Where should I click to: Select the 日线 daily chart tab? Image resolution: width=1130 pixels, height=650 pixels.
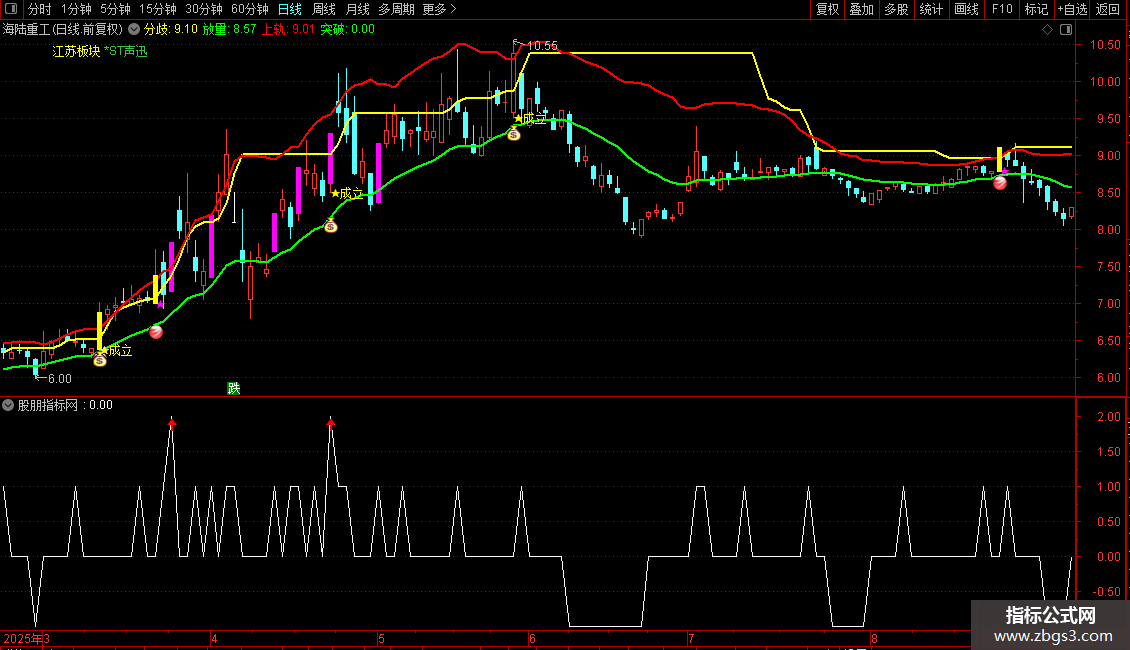[x=290, y=9]
